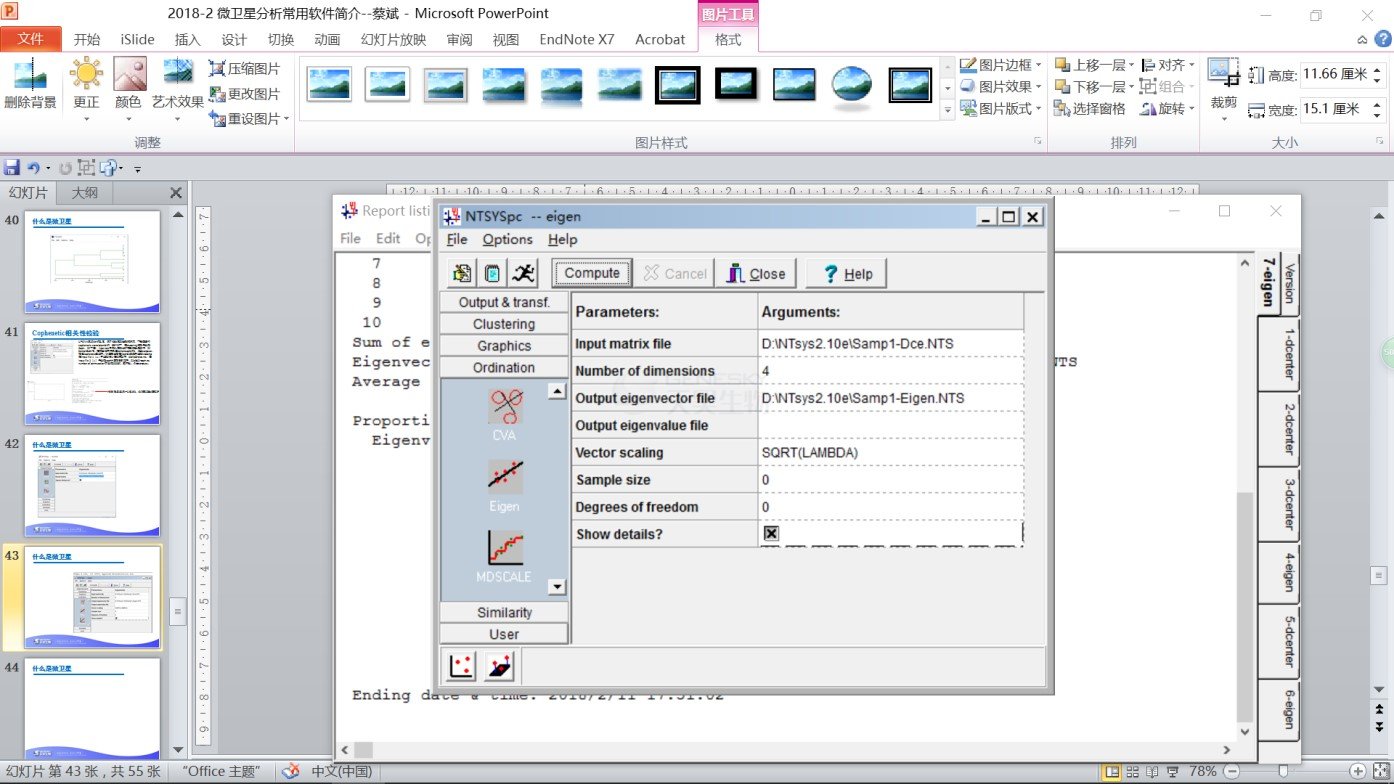Select slide 44 thumbnail

pos(92,709)
